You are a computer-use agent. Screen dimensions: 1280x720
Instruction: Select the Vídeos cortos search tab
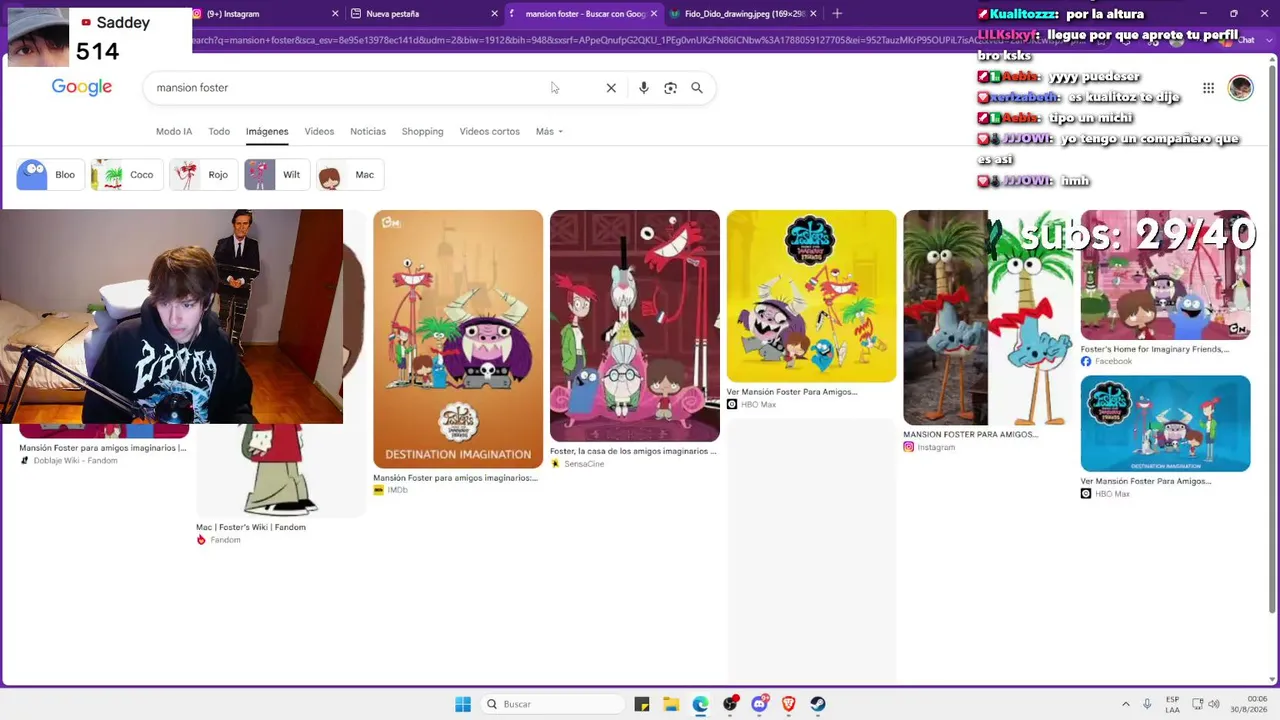click(x=489, y=132)
